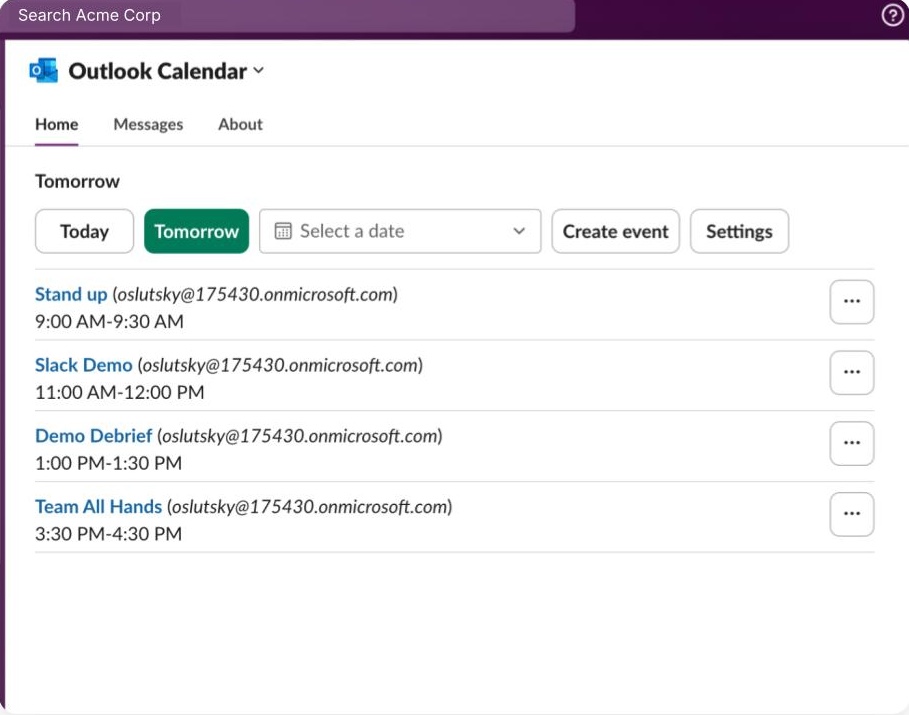Viewport: 909px width, 715px height.
Task: Open the more options menu for Slack Demo
Action: [852, 373]
